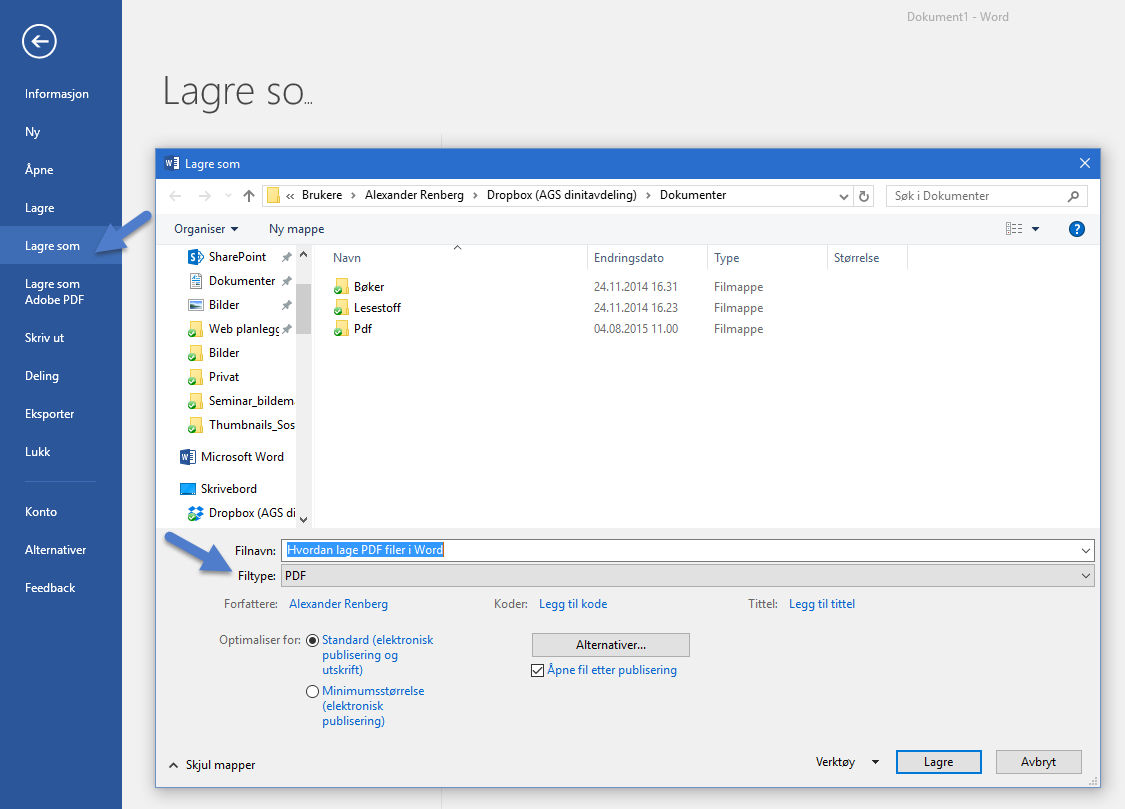Open Eksporter in backstage menu

50,414
